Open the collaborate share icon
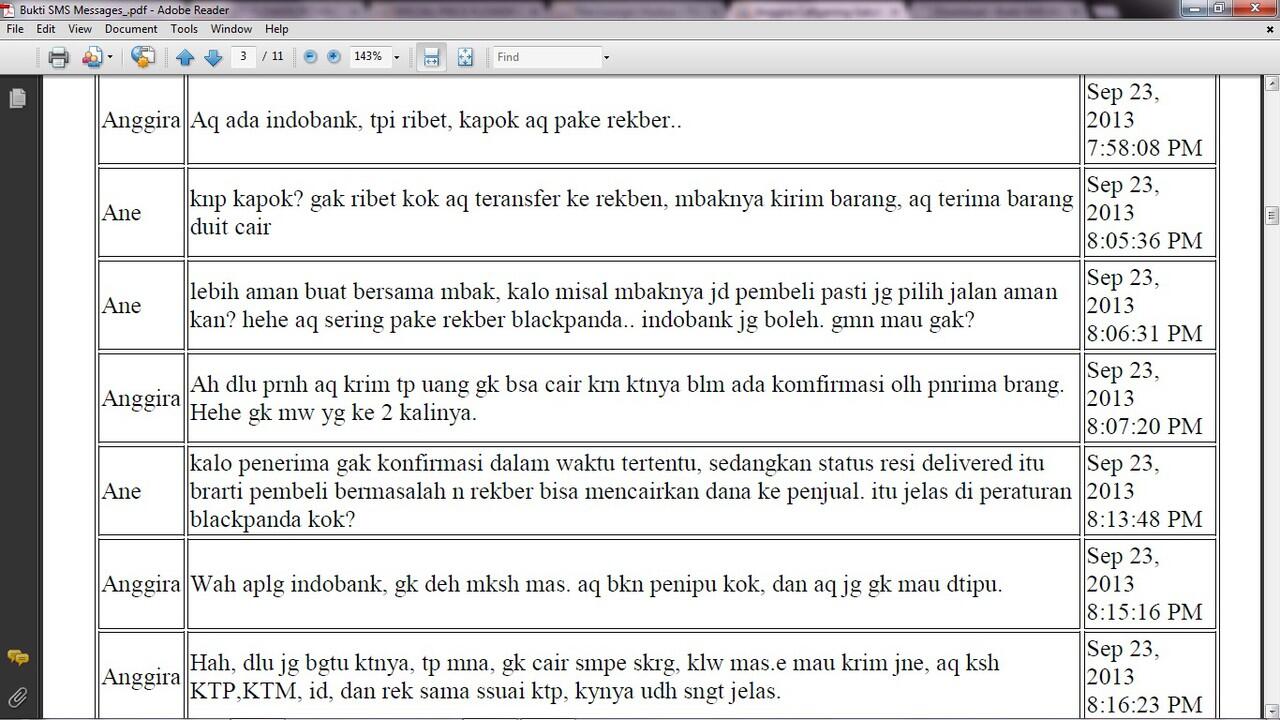Viewport: 1280px width, 720px height. pos(92,57)
